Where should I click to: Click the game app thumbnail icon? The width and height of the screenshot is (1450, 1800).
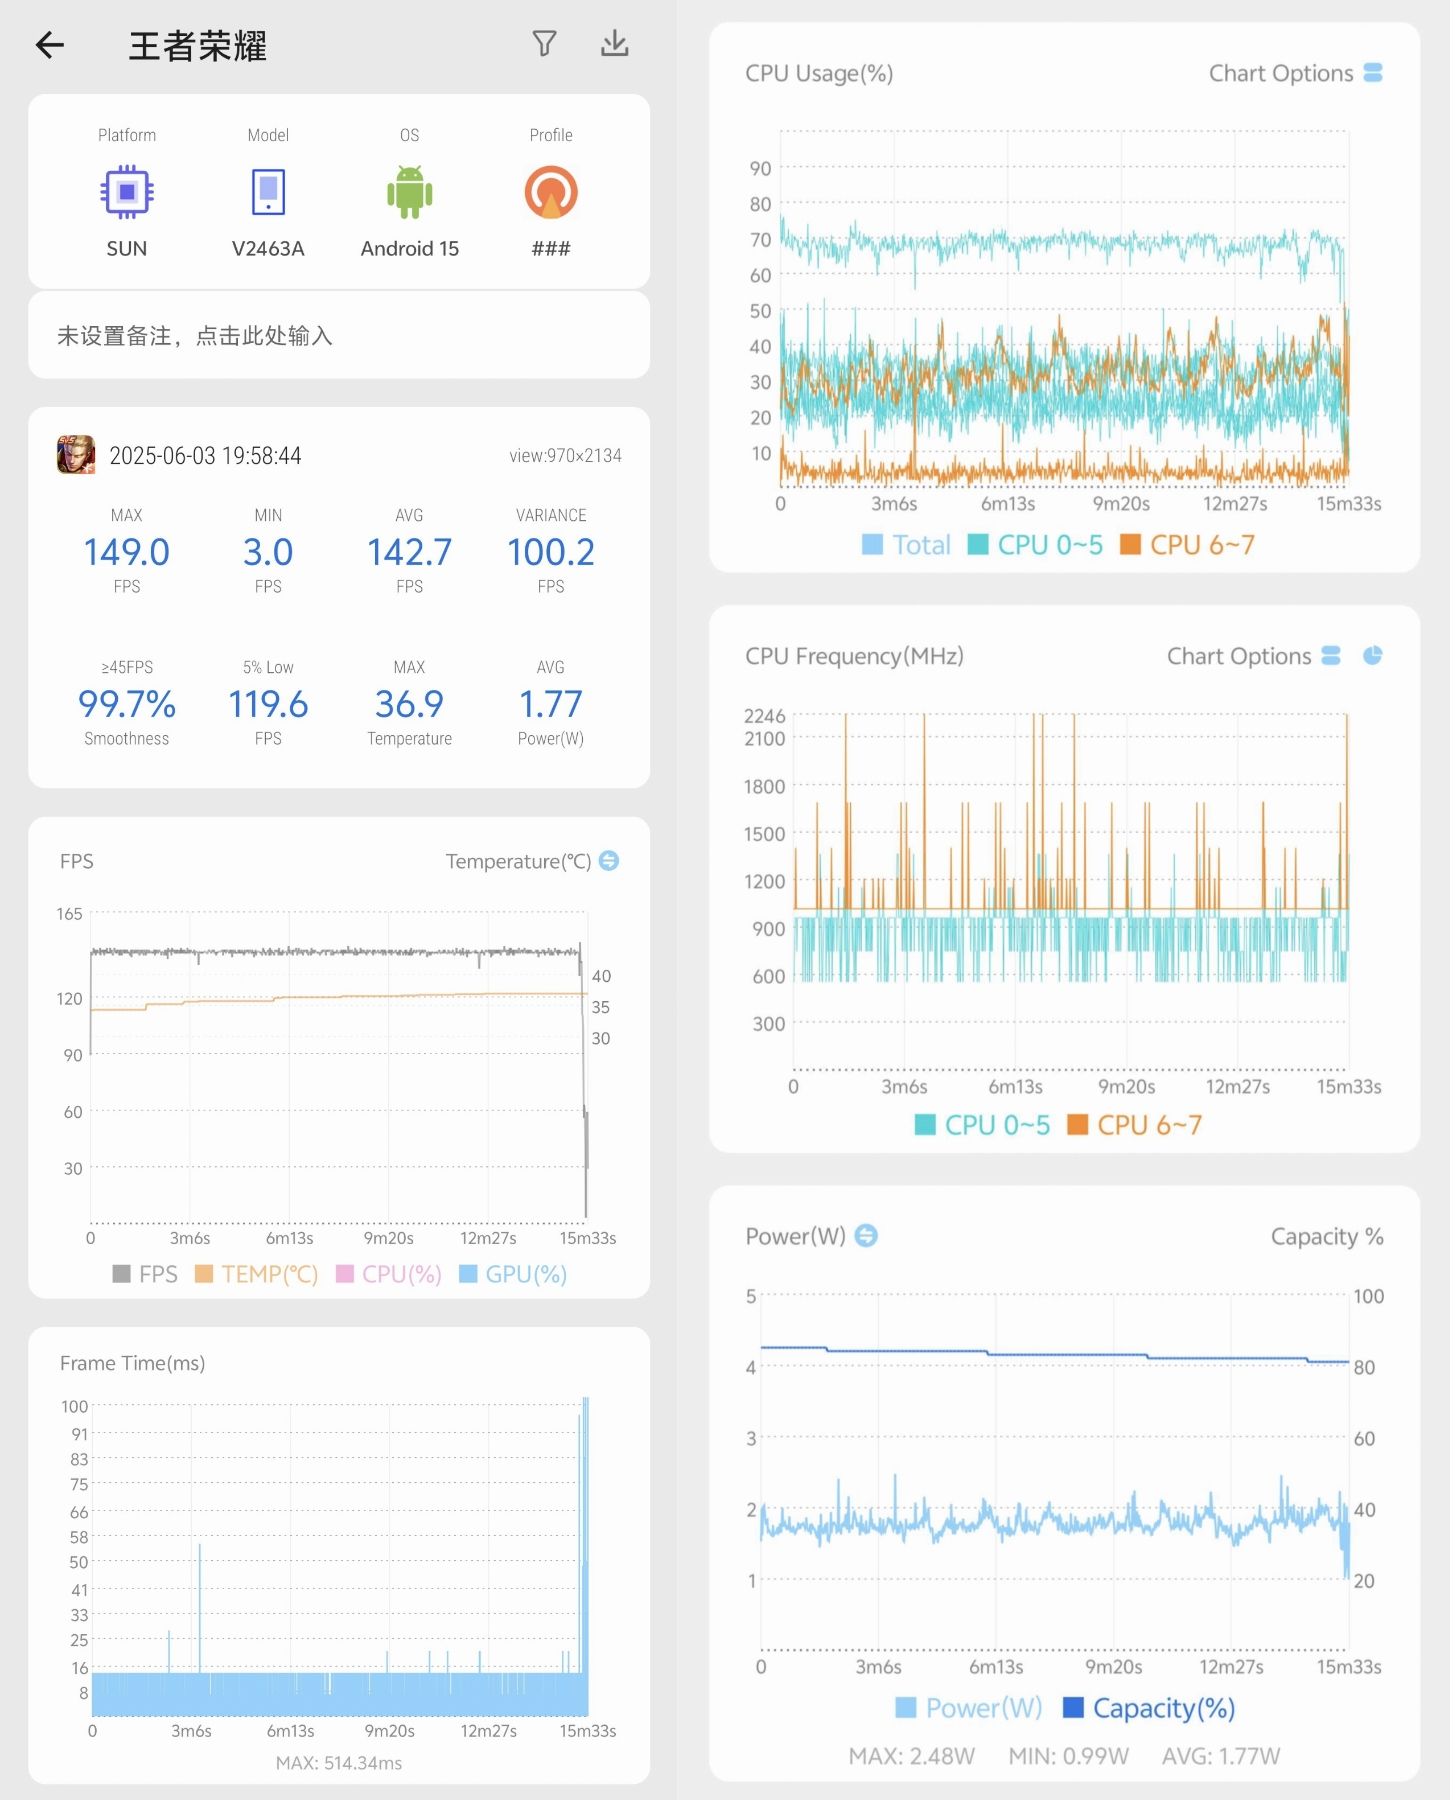(76, 455)
